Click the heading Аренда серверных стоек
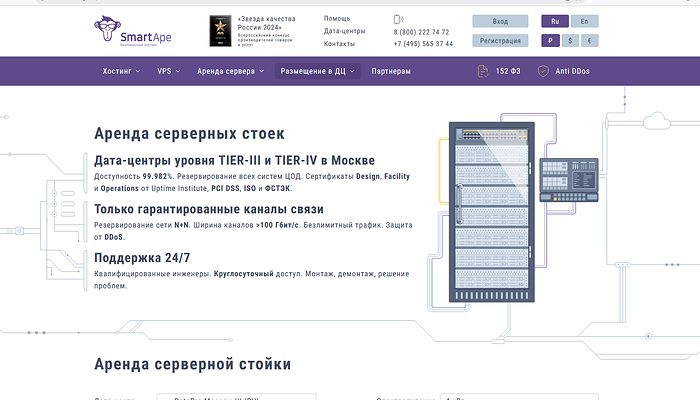The image size is (700, 400). (189, 133)
